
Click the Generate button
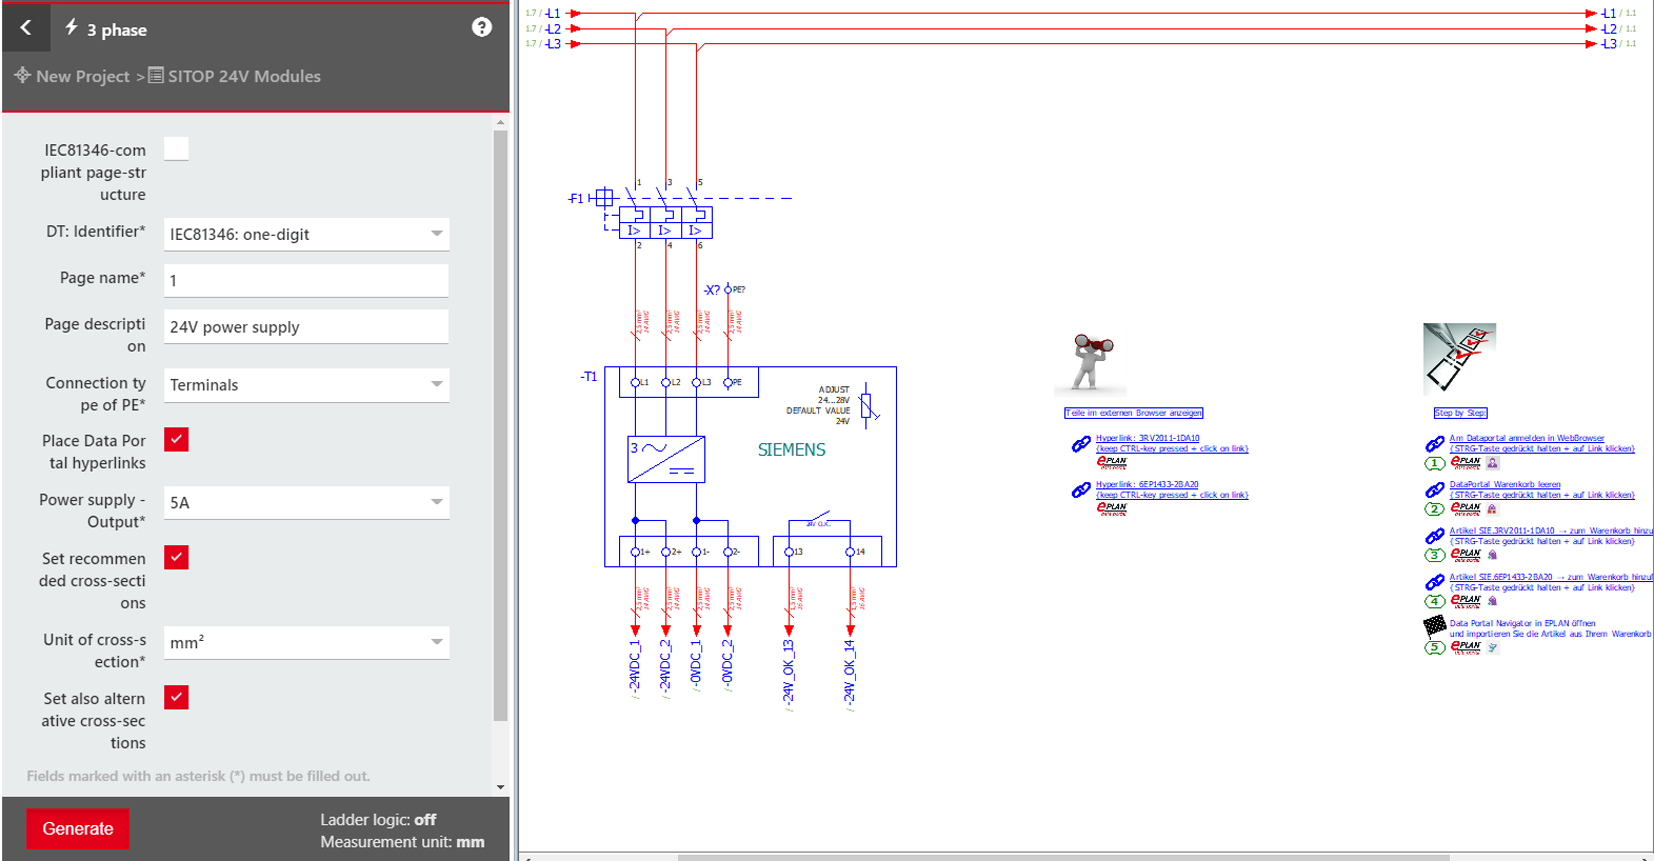click(x=78, y=829)
